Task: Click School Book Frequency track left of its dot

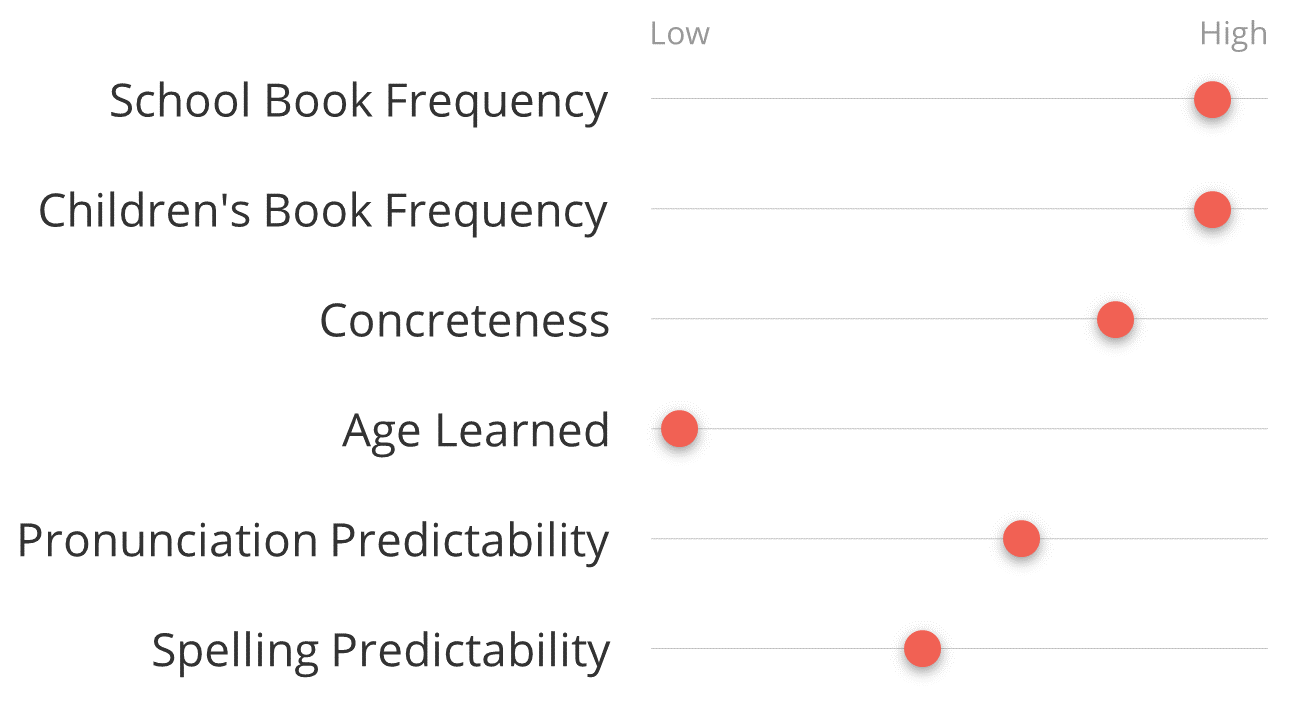Action: pyautogui.click(x=922, y=99)
